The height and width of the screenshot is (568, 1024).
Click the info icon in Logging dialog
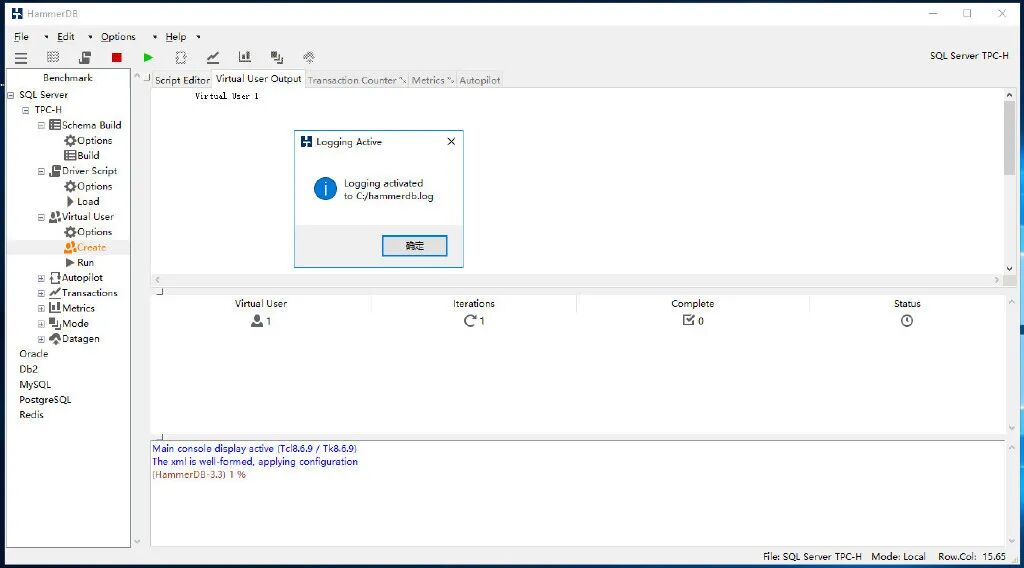325,189
